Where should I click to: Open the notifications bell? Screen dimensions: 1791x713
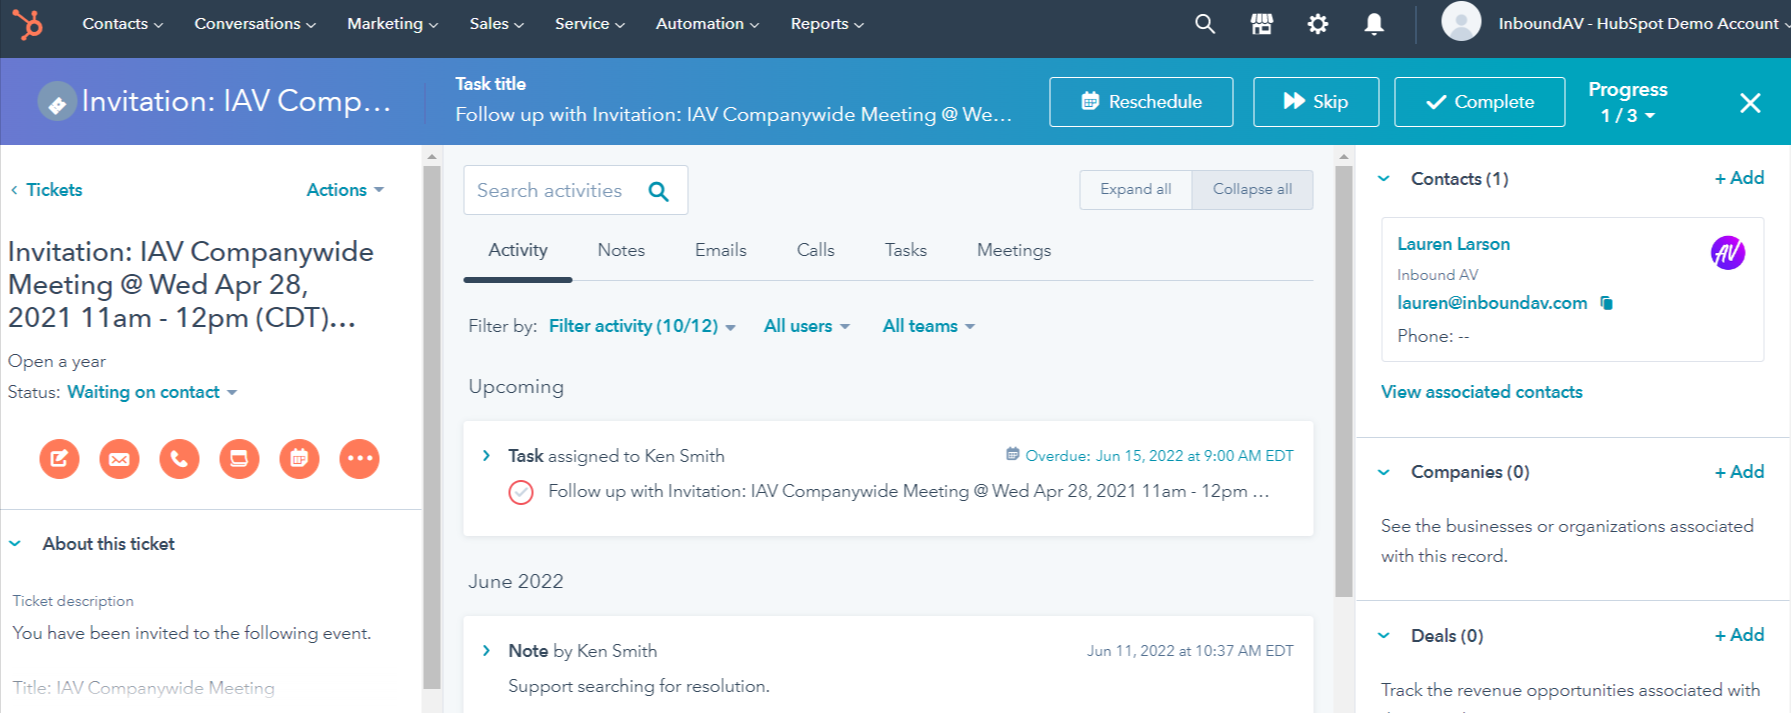click(1375, 24)
